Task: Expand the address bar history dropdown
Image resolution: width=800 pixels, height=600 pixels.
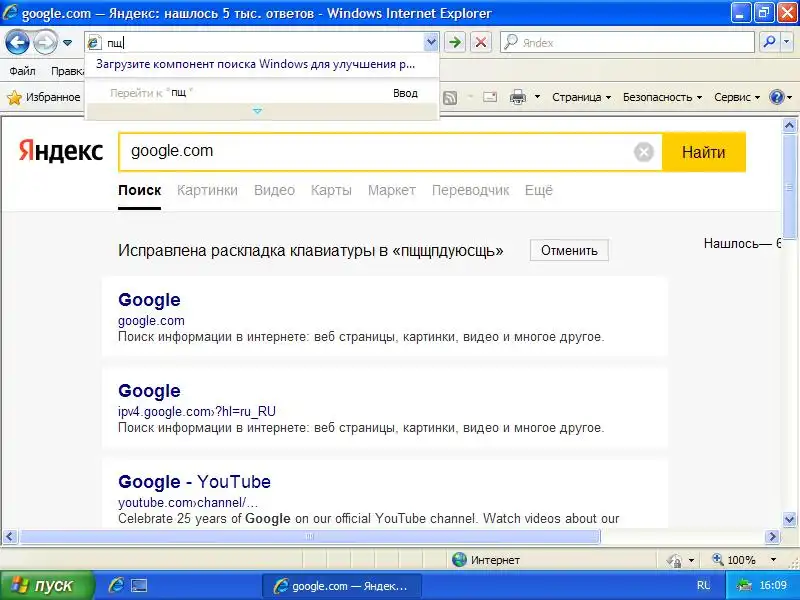Action: (431, 42)
